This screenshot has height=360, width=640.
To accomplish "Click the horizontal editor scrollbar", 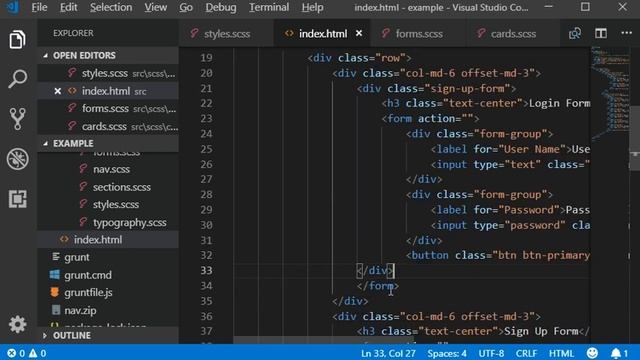I will 323,340.
